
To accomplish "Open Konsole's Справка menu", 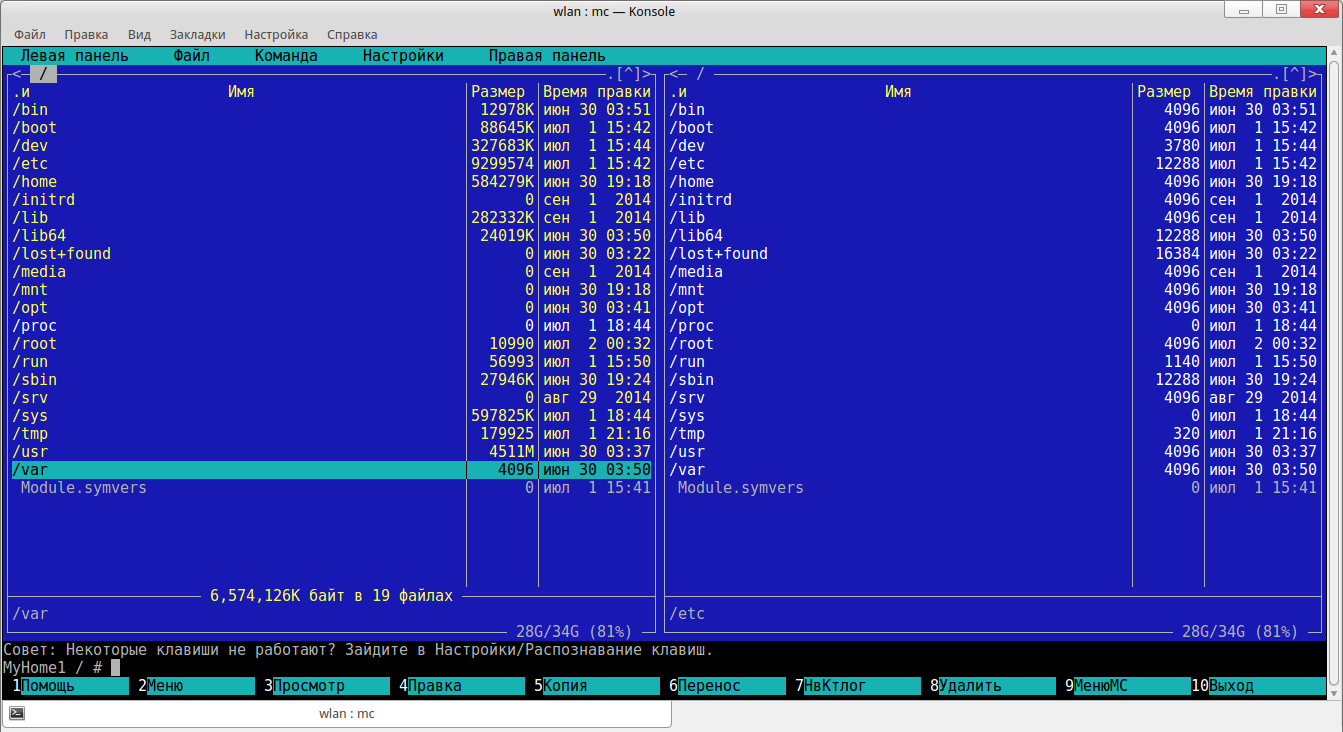I will click(x=352, y=34).
